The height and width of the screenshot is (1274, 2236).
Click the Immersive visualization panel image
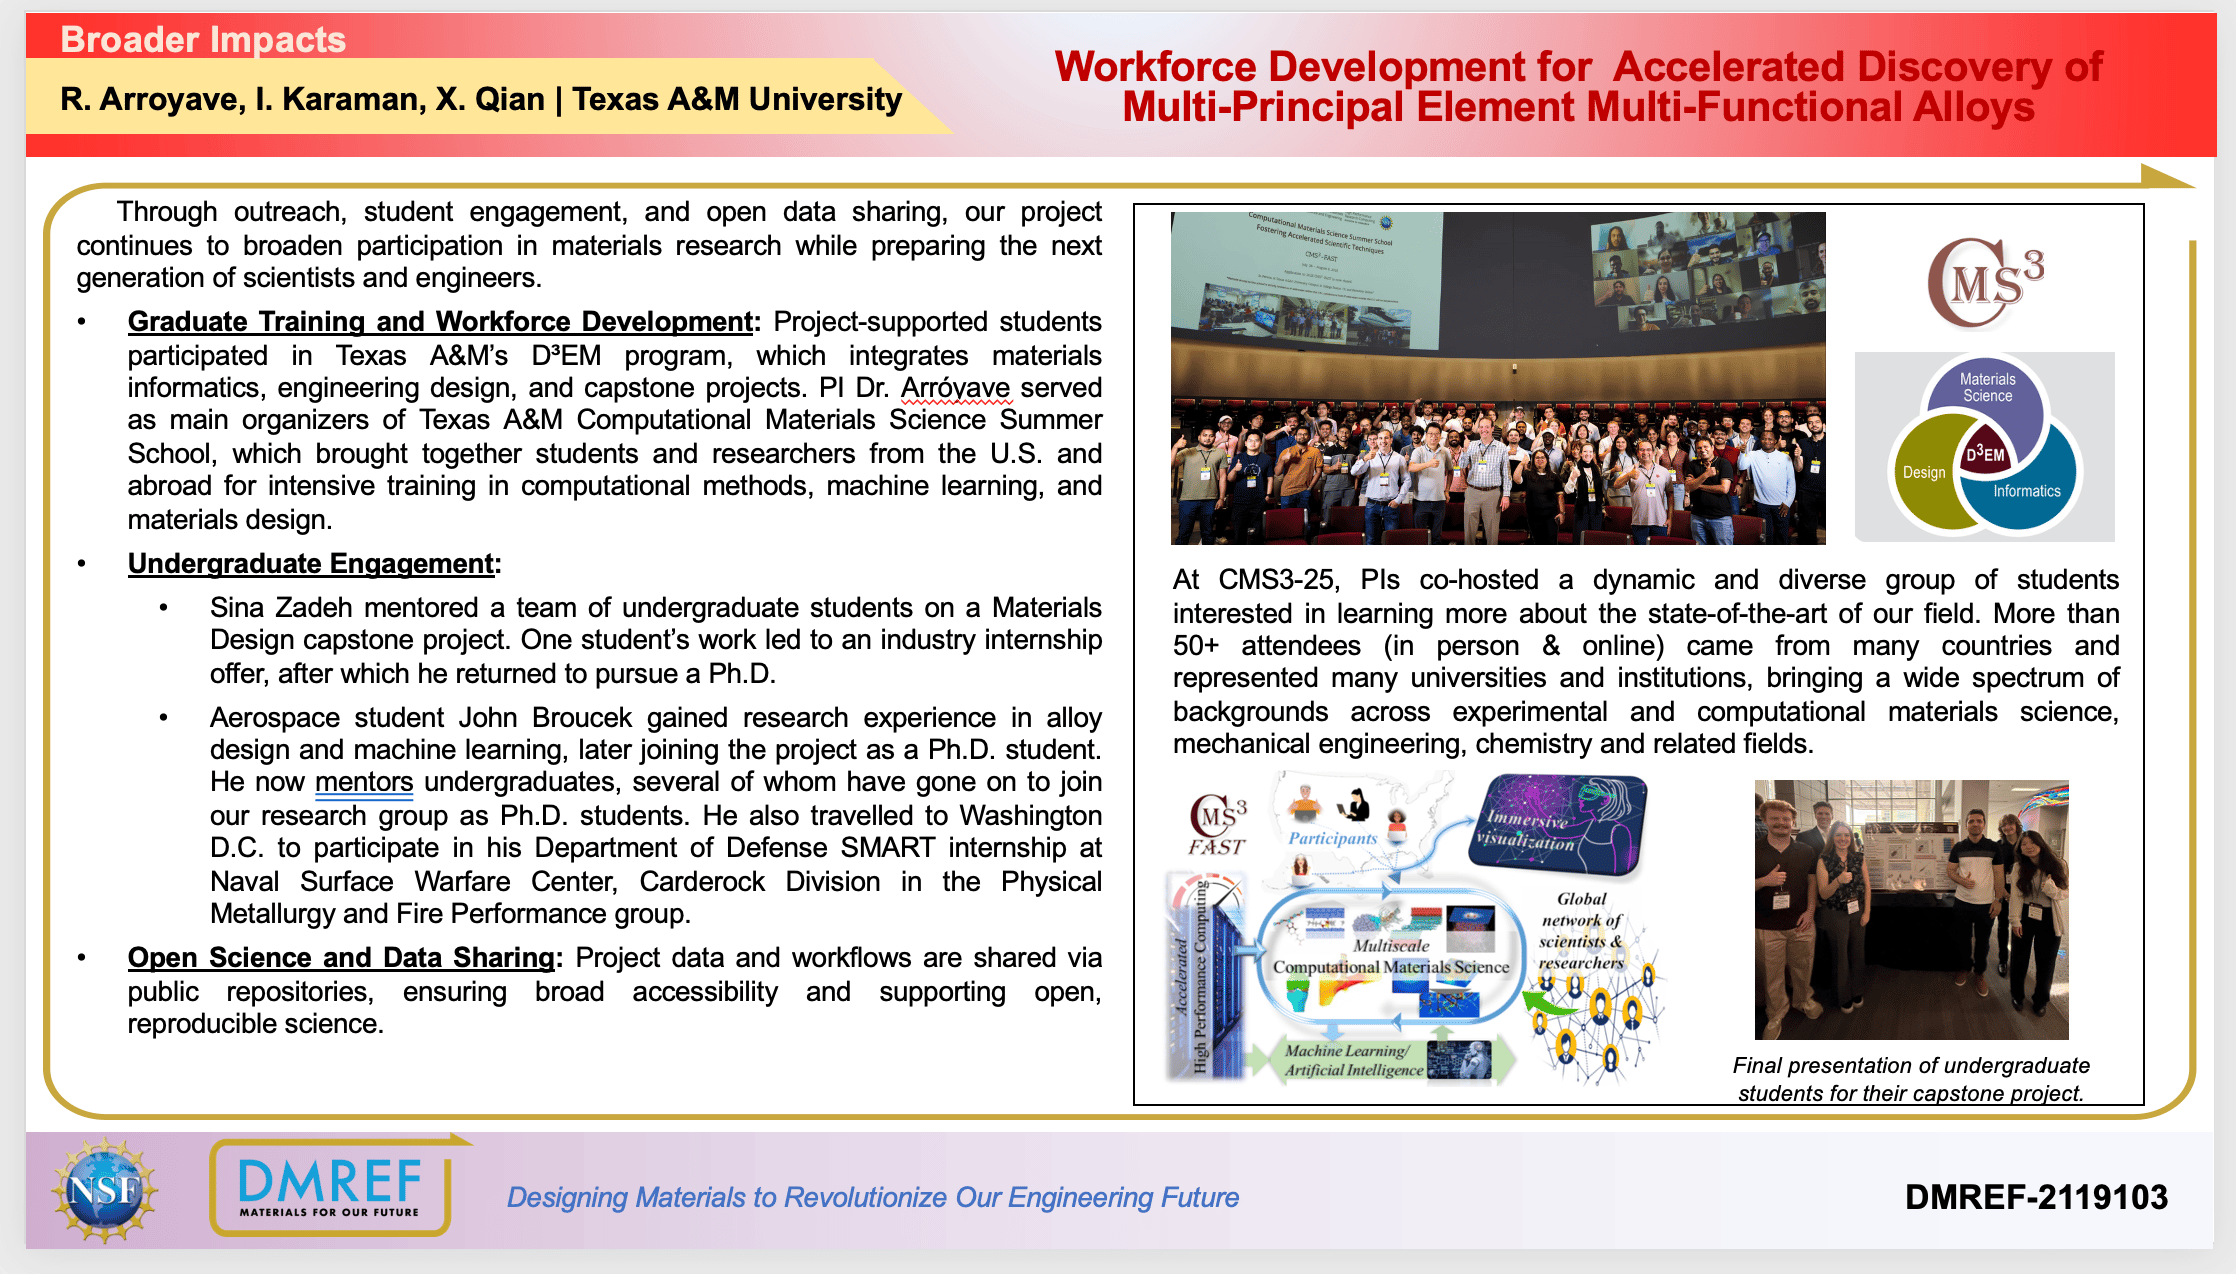click(1558, 826)
